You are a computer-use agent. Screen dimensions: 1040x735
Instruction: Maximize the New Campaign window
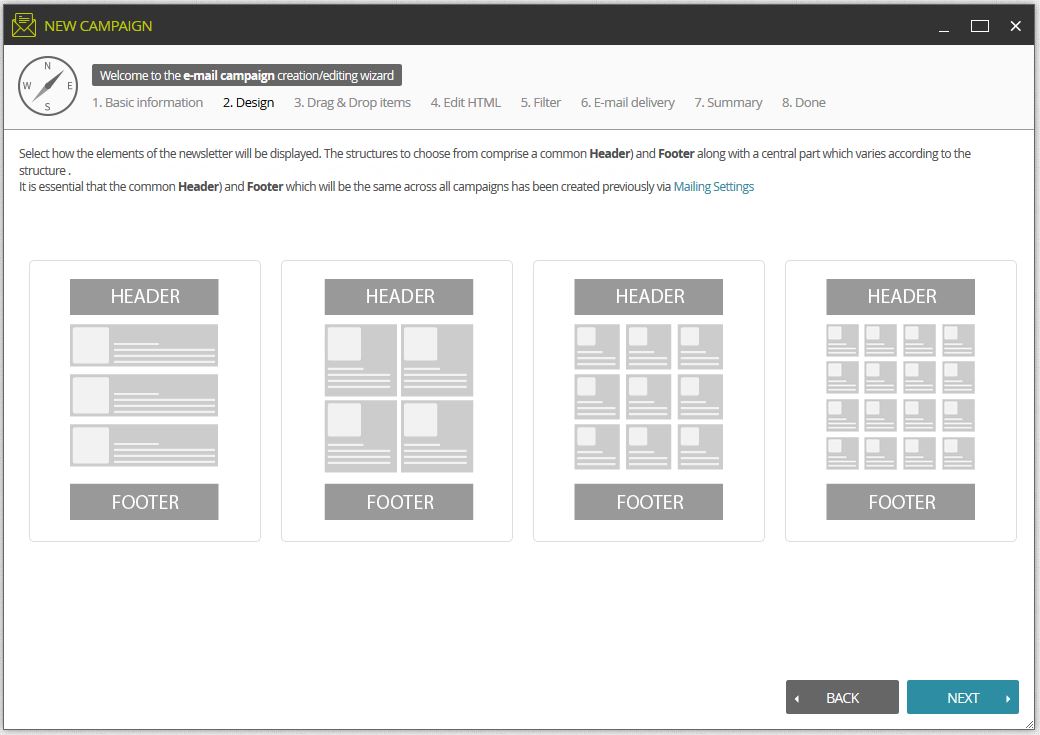(980, 26)
